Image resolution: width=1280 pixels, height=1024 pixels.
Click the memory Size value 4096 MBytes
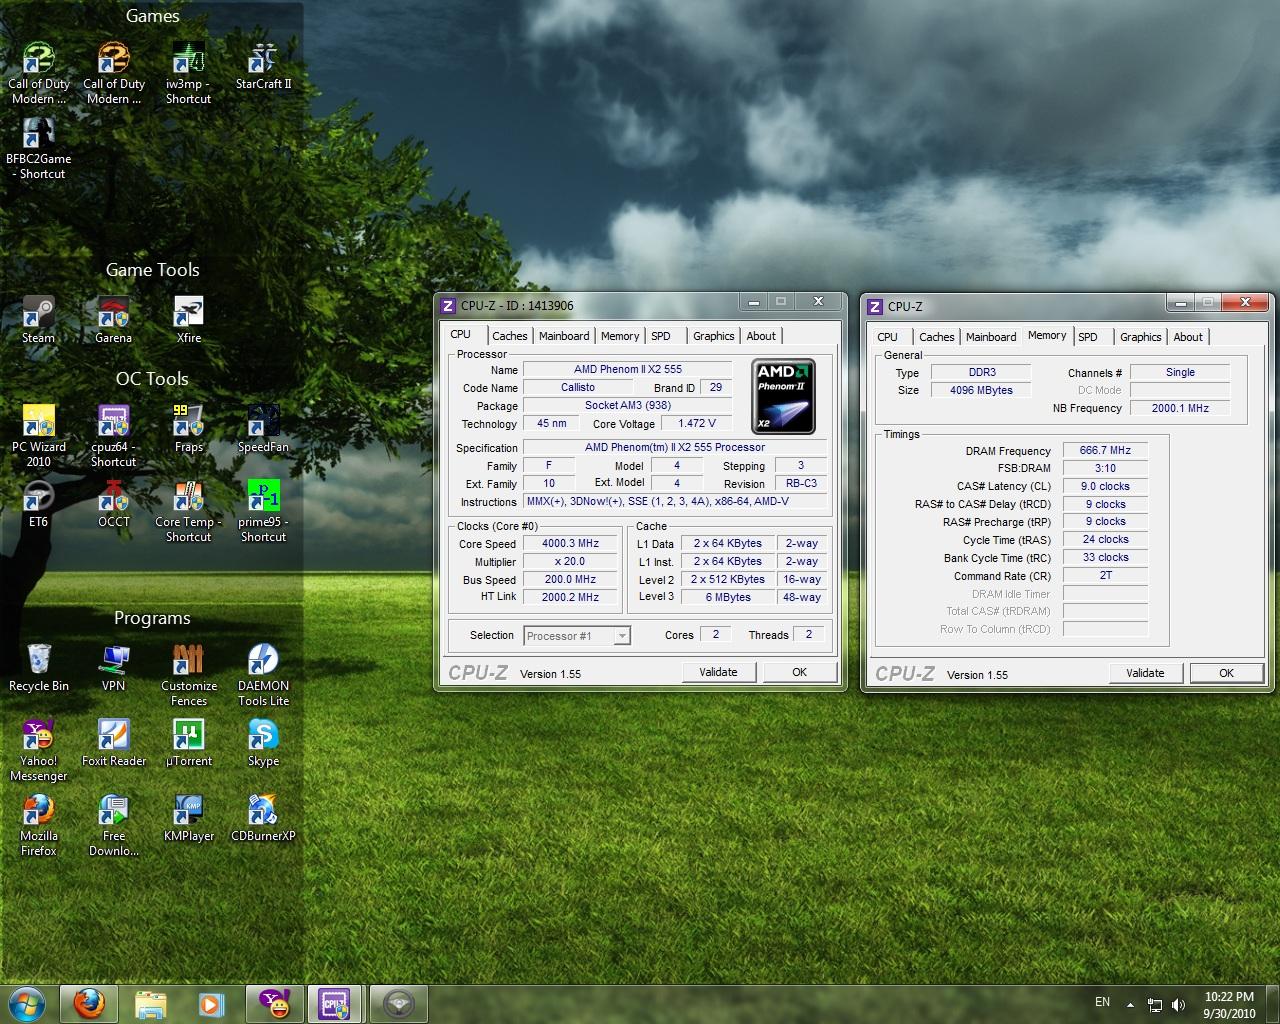click(x=981, y=390)
